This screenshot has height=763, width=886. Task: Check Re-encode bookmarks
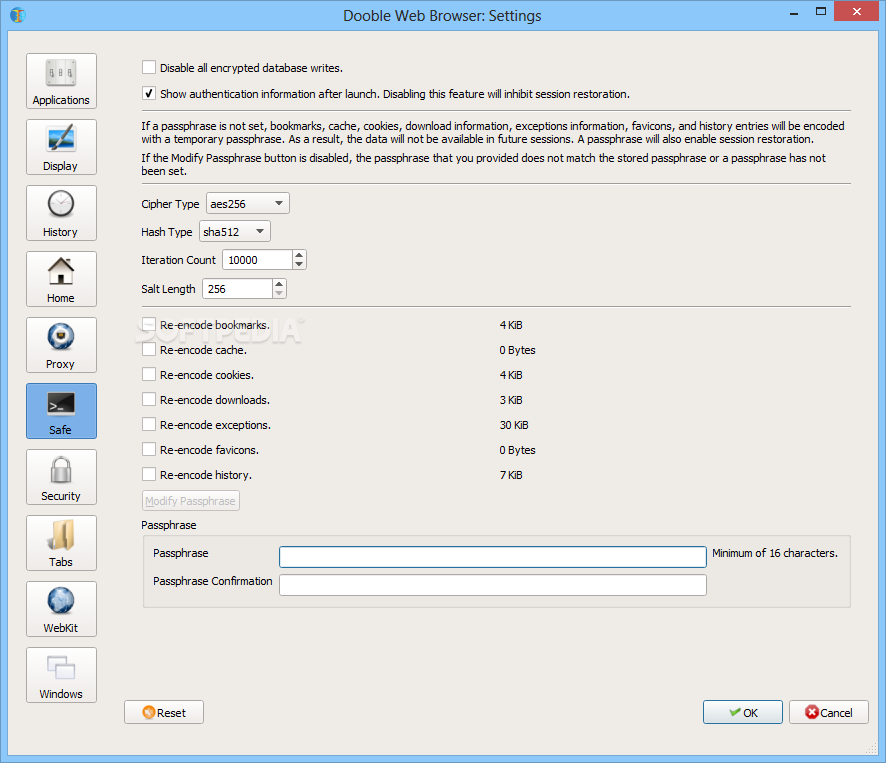point(149,325)
